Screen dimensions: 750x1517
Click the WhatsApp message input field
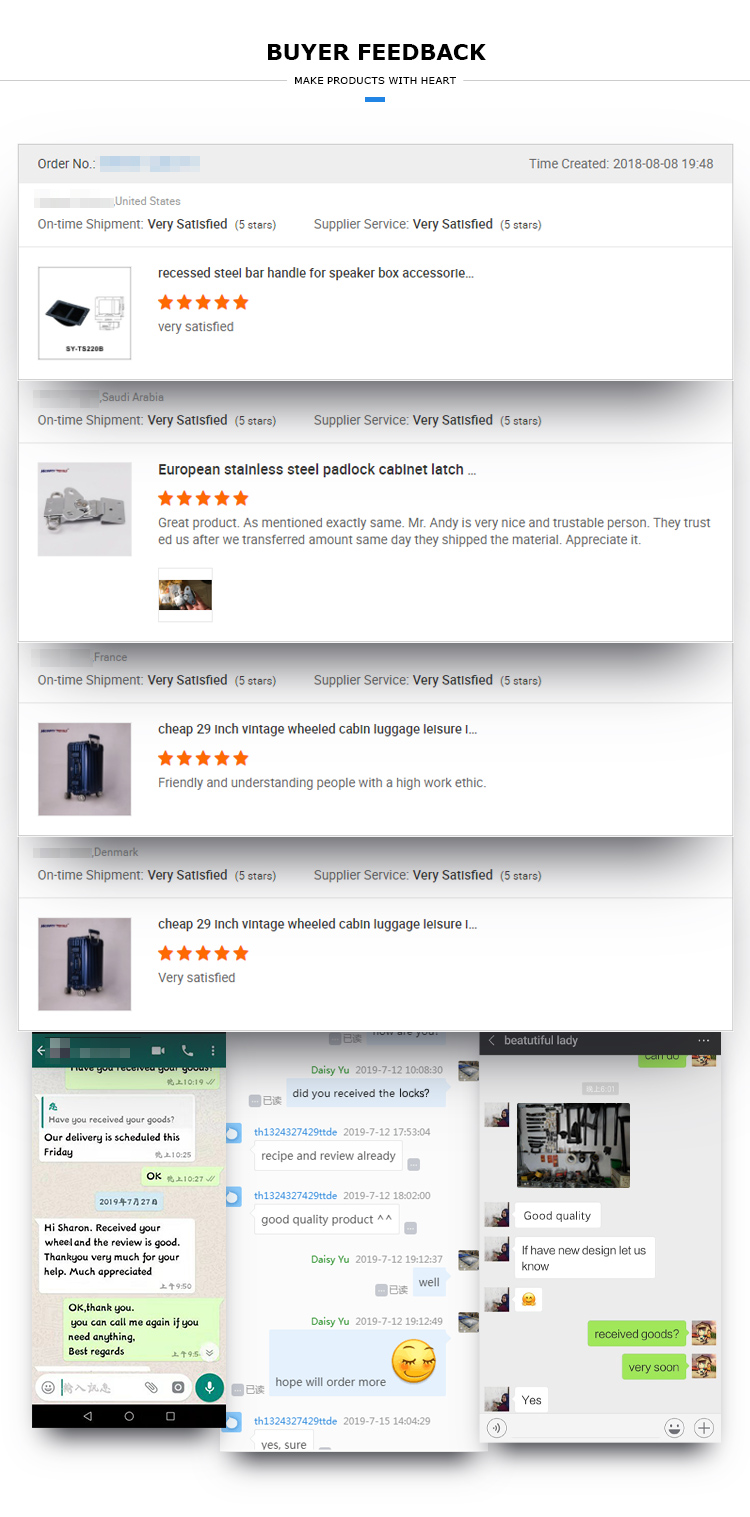click(x=100, y=1388)
